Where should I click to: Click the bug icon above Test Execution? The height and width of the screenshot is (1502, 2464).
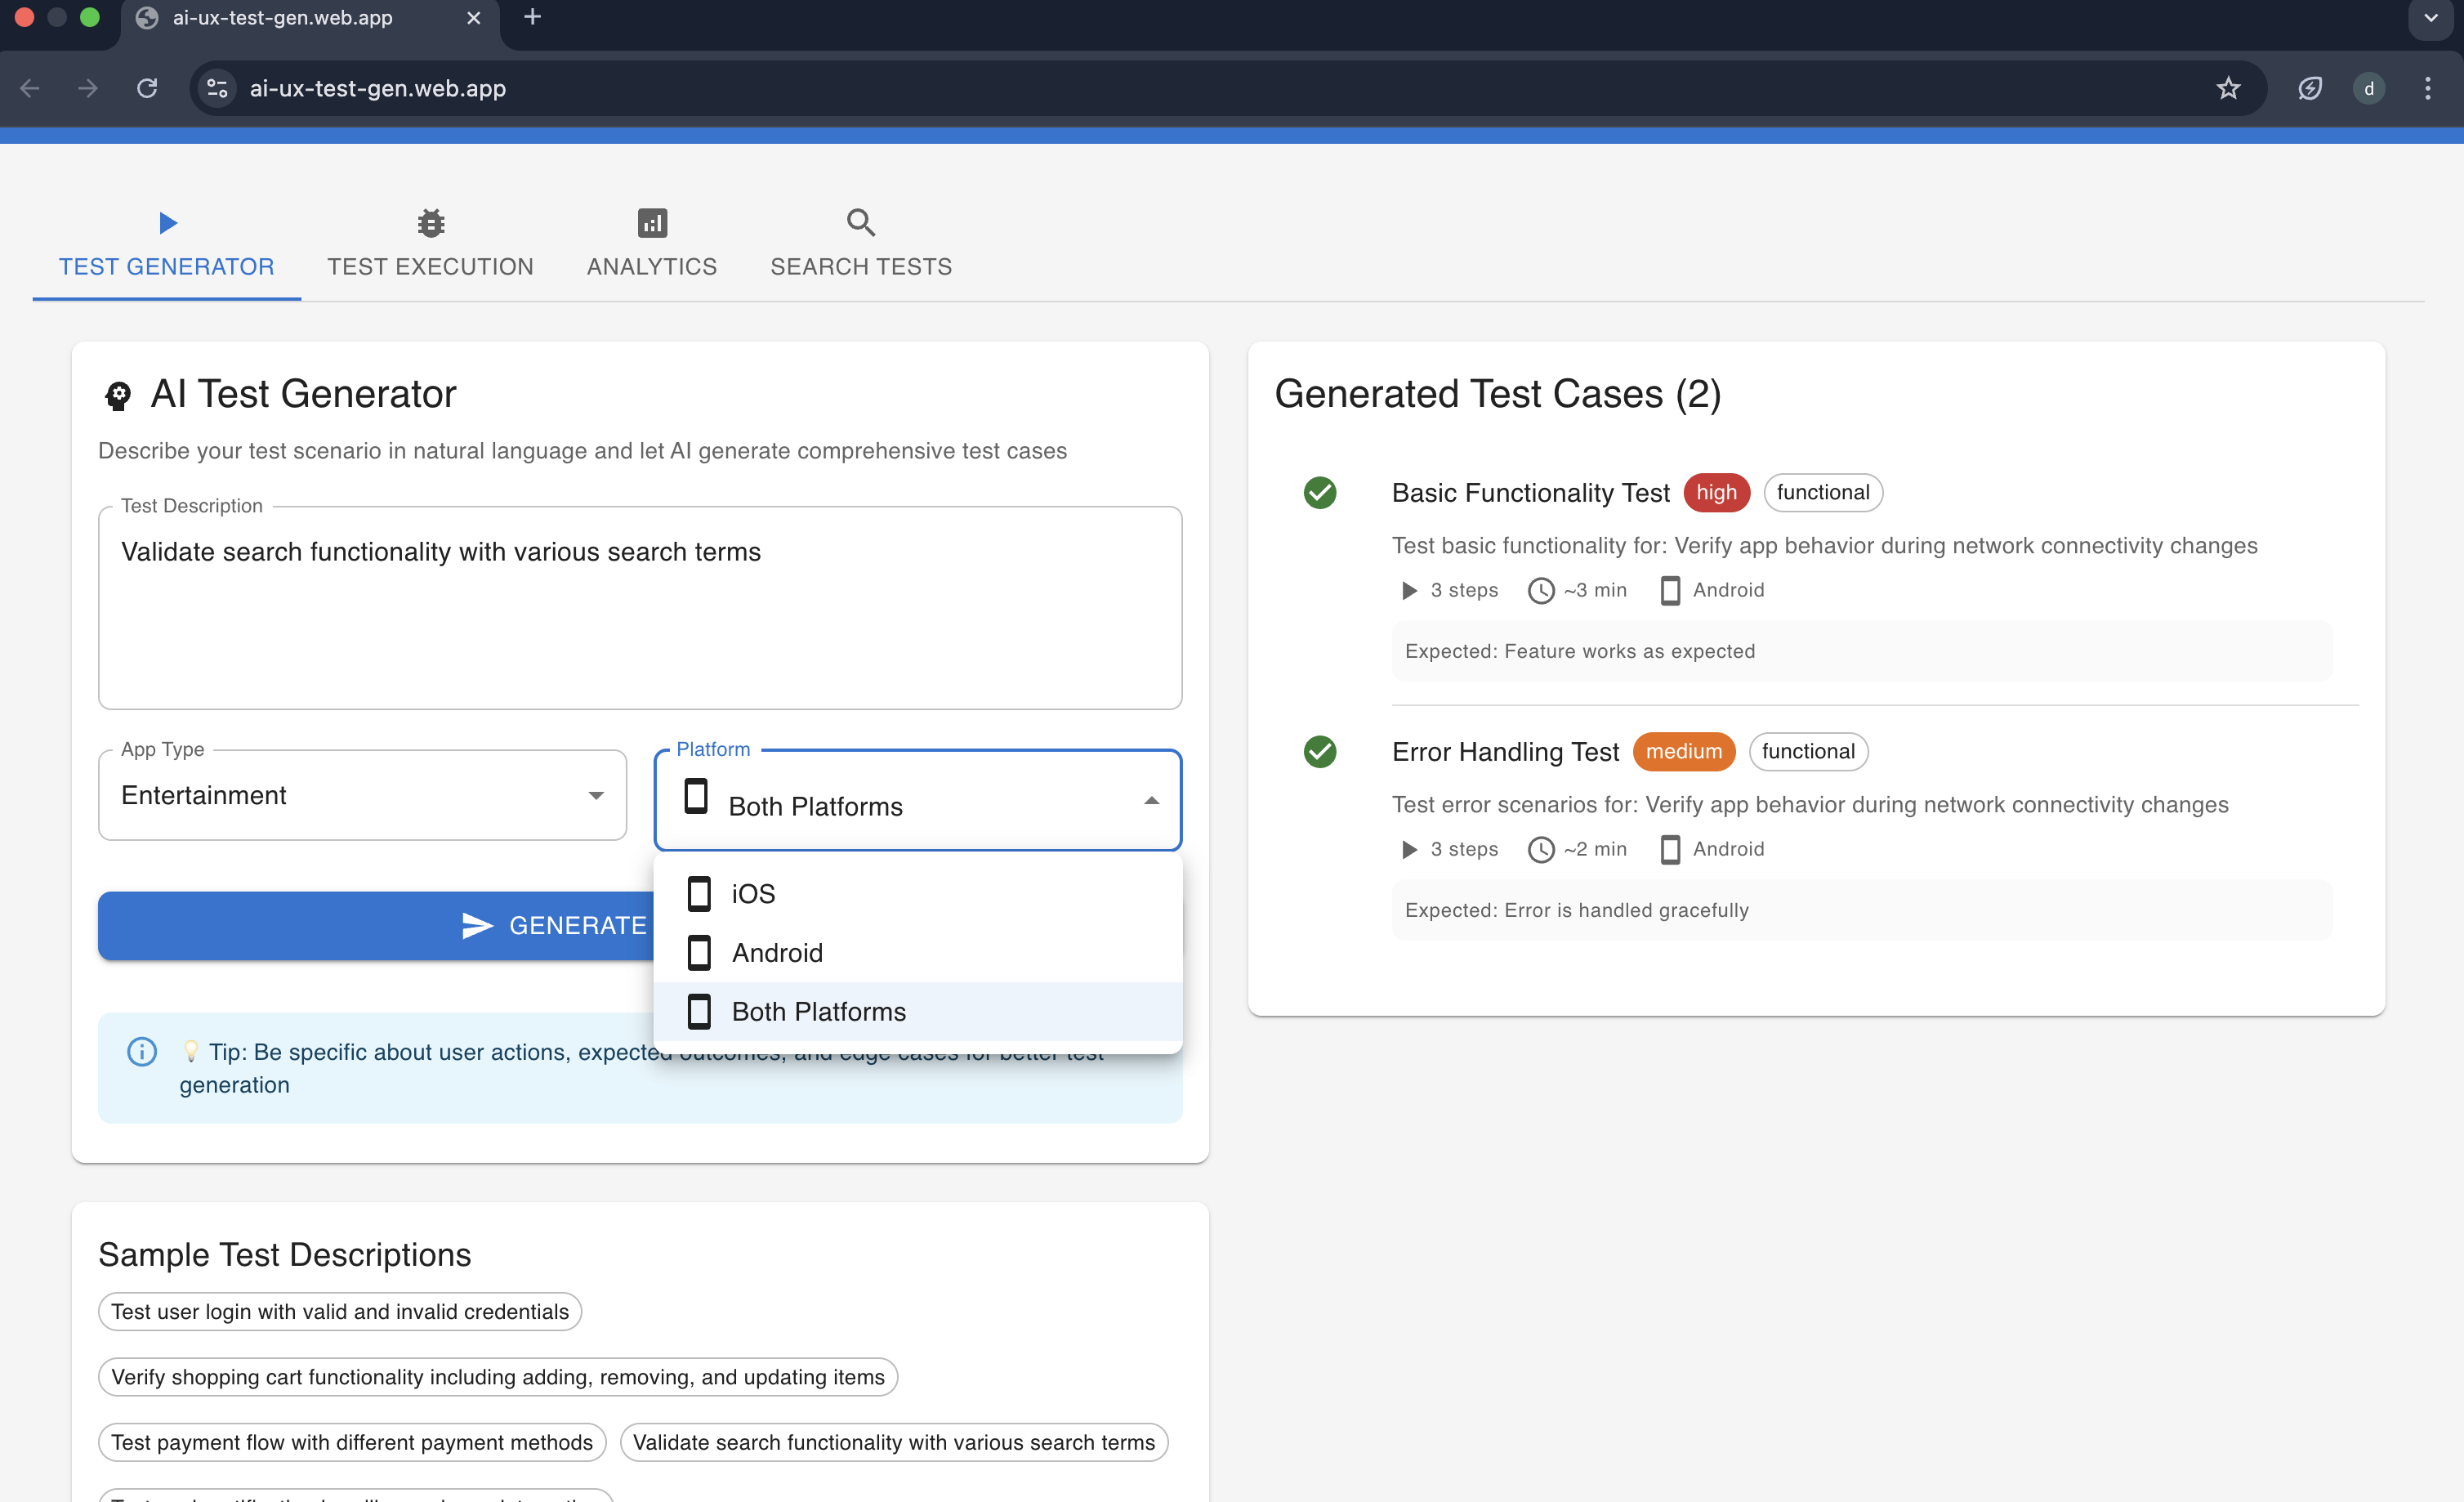coord(430,222)
